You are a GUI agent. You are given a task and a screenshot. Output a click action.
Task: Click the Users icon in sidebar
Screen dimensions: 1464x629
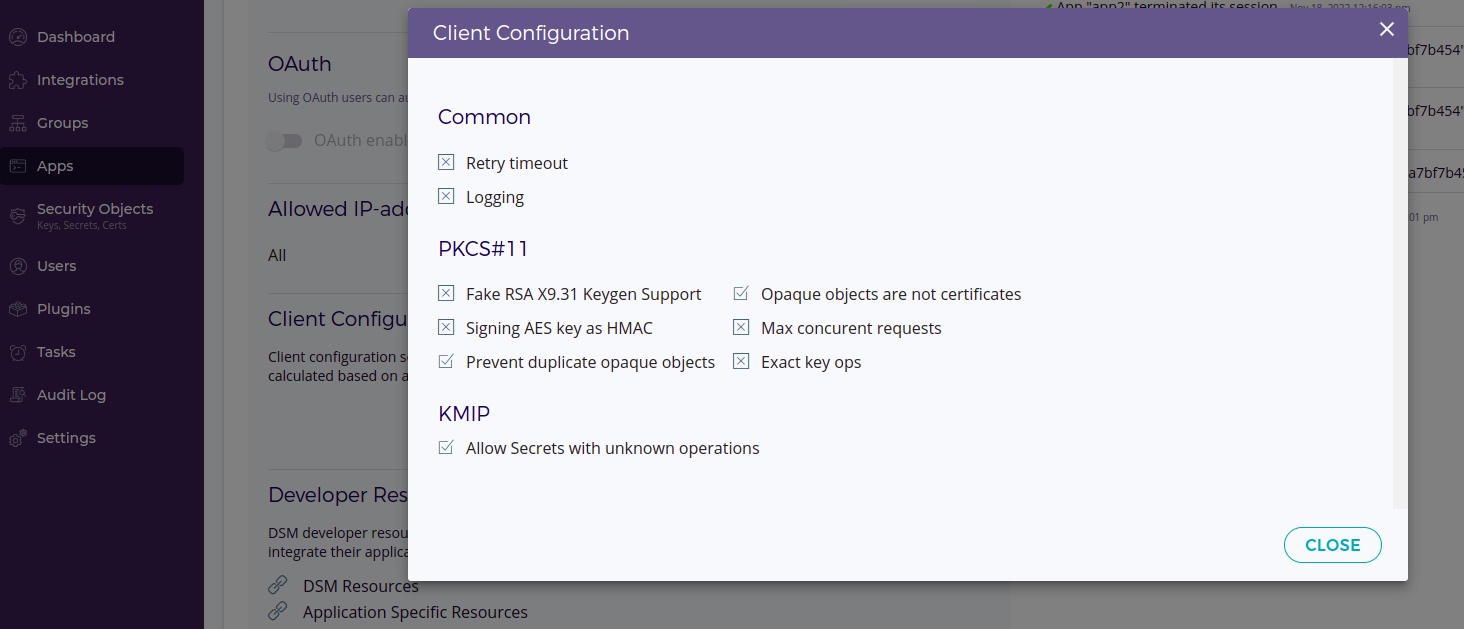click(18, 266)
